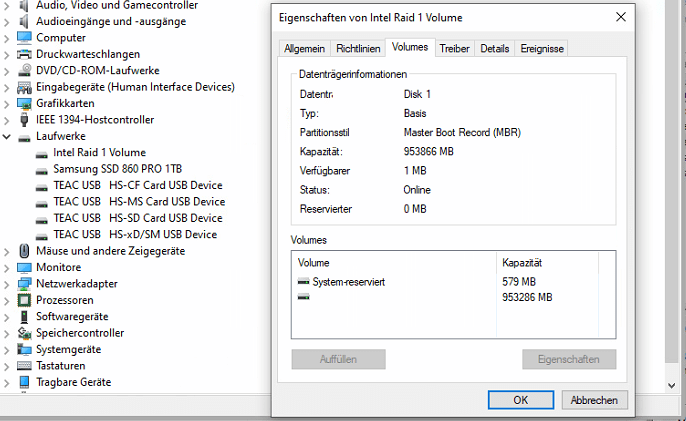The image size is (686, 421).
Task: Click the Intel Raid 1 Volume drive icon
Action: point(42,154)
